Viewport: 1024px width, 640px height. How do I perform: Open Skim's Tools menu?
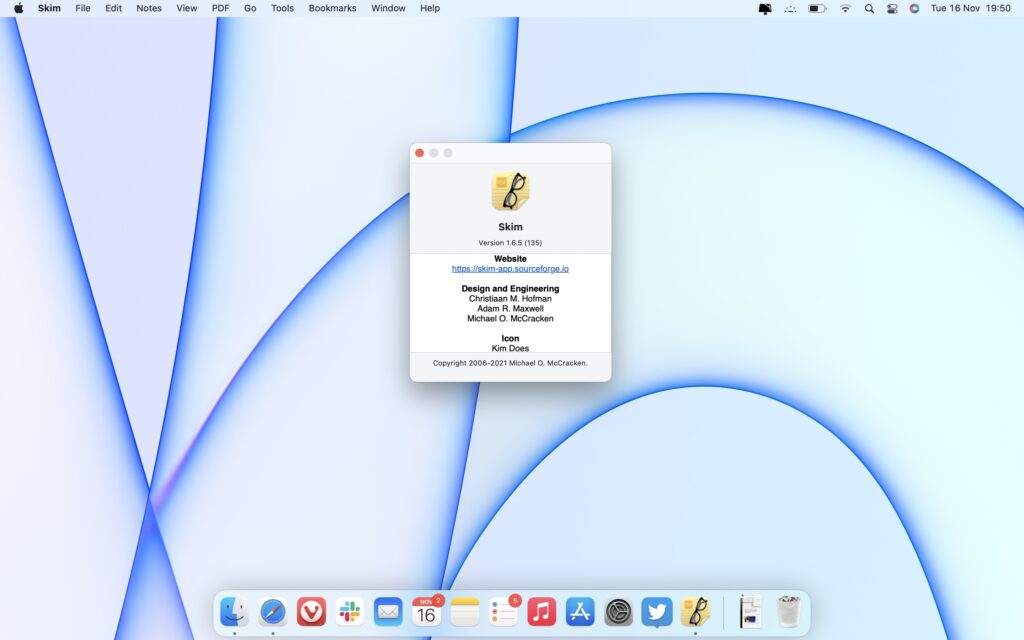[281, 8]
